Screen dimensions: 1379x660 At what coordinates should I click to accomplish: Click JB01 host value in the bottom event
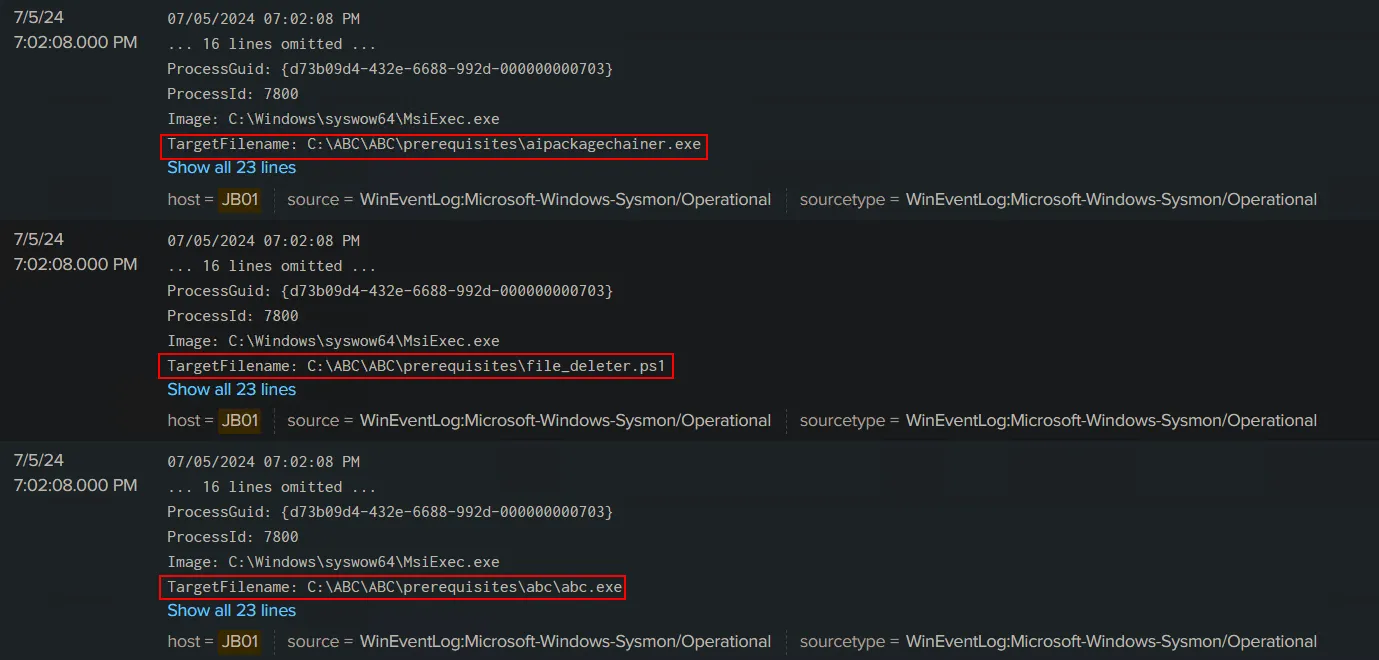pyautogui.click(x=240, y=641)
